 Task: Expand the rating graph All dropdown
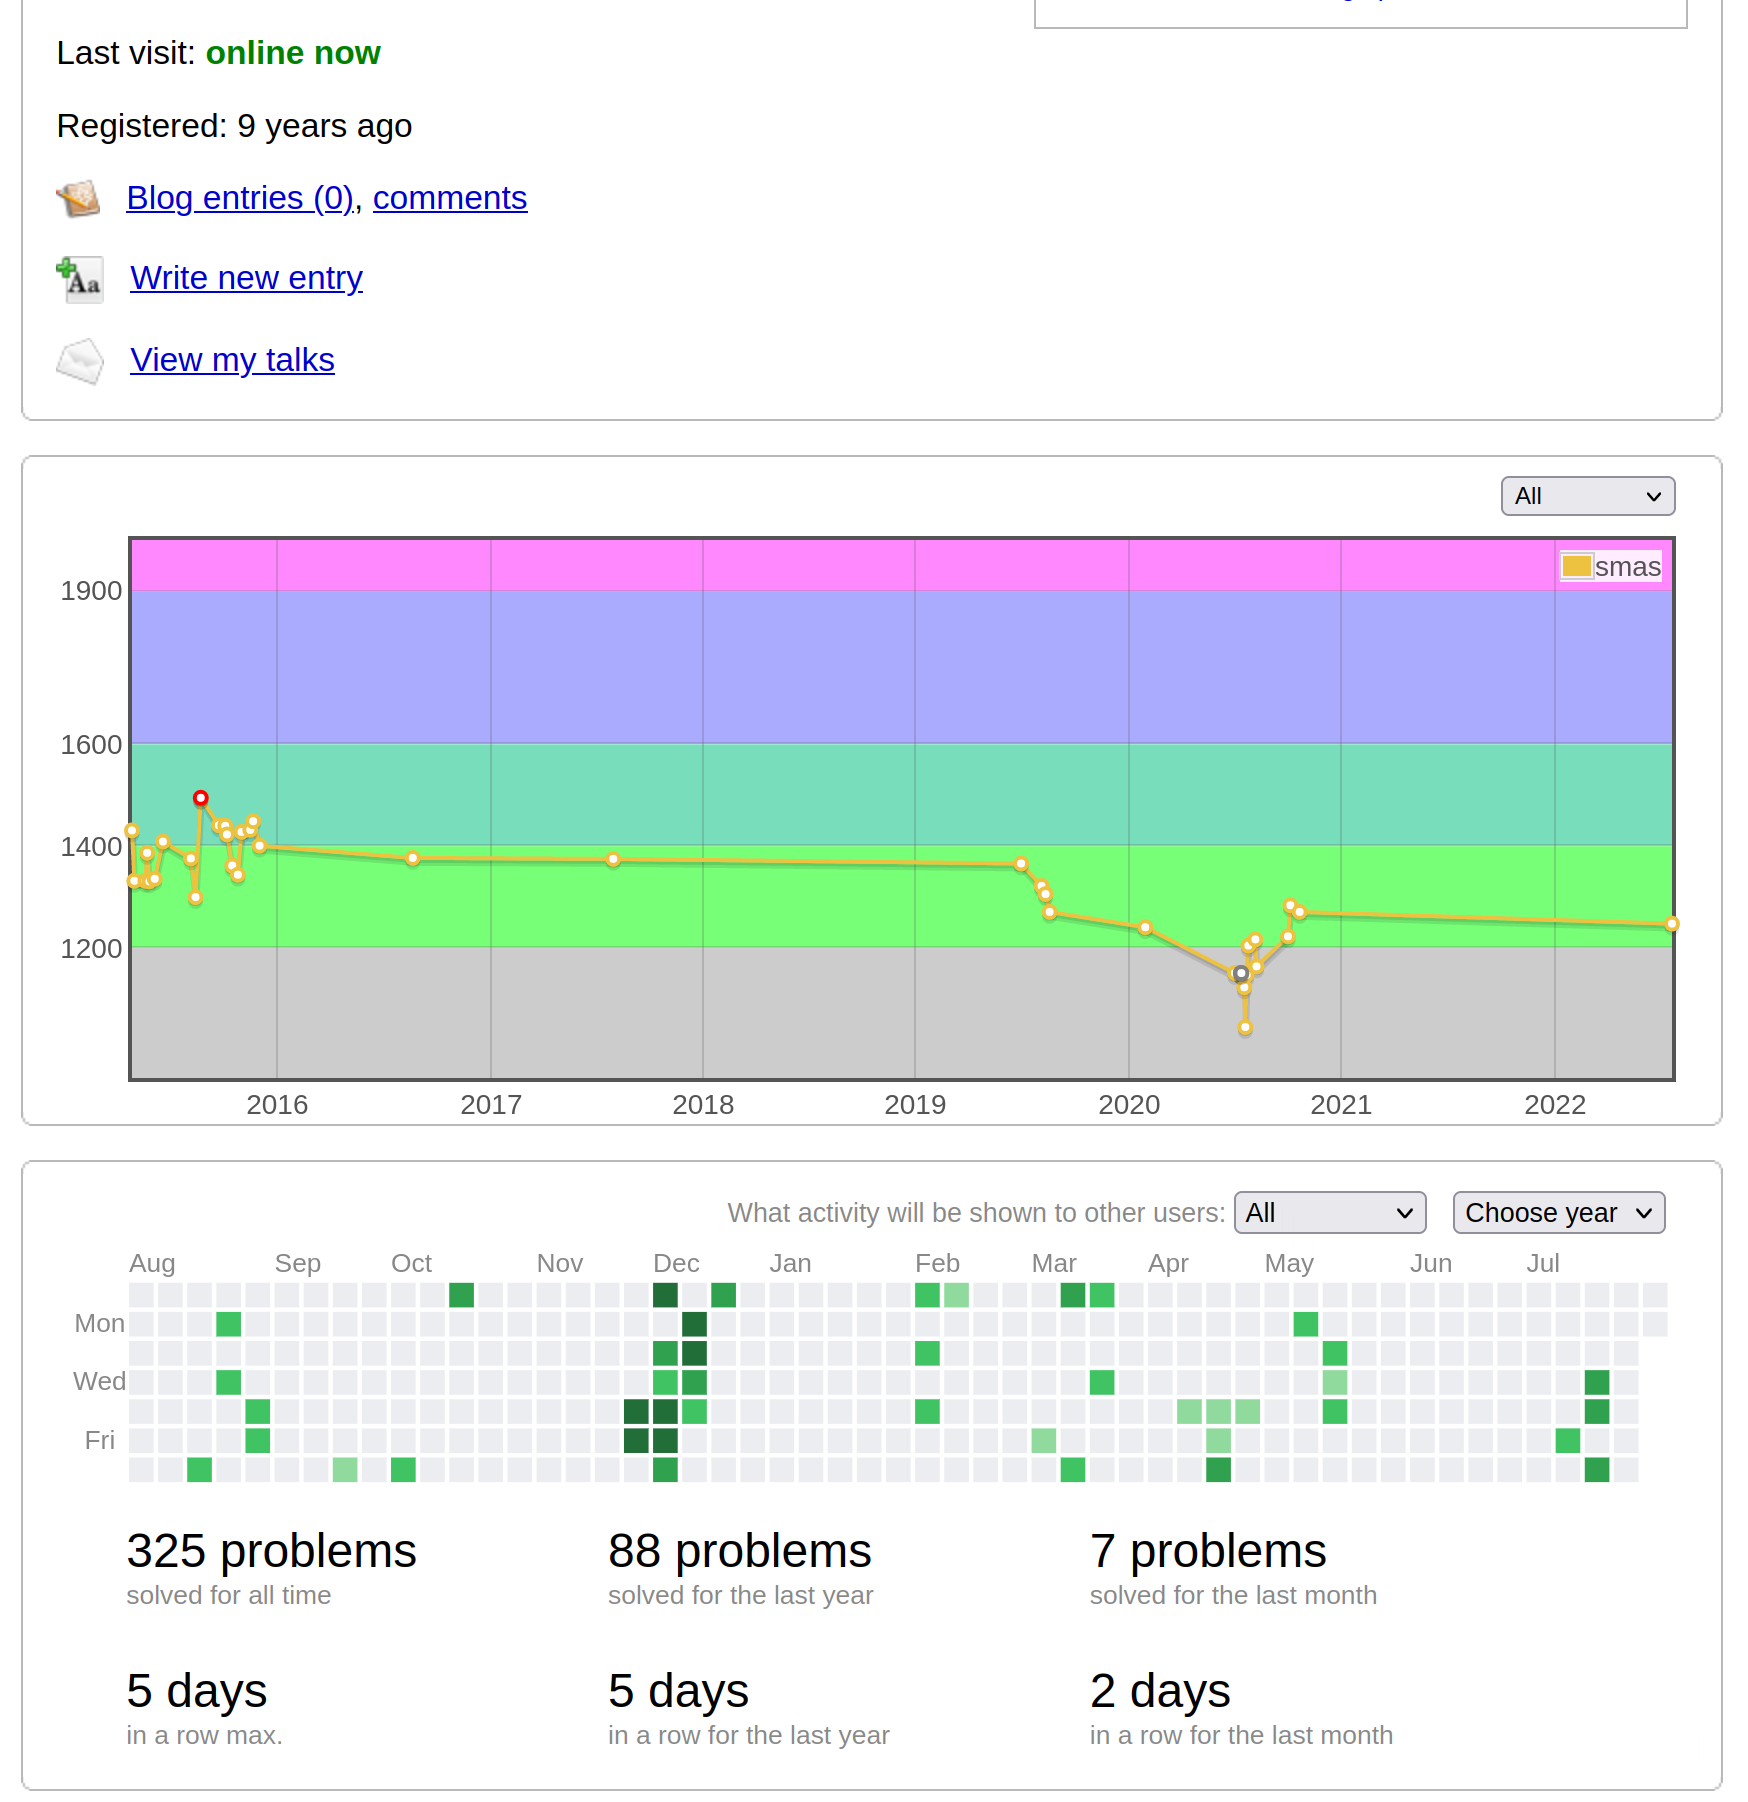coord(1588,496)
